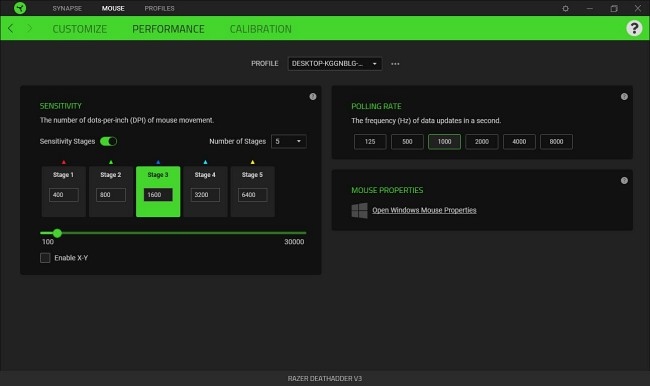The width and height of the screenshot is (650, 386).
Task: Set polling rate to 500
Action: coord(407,142)
